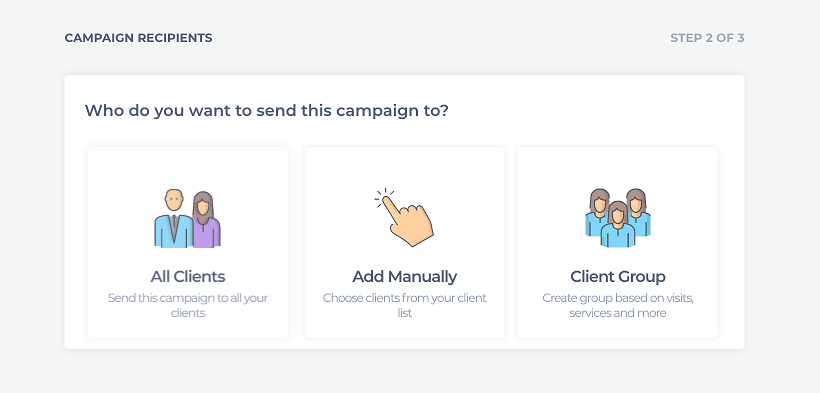Image resolution: width=820 pixels, height=393 pixels.
Task: Click the bald man in blue suit
Action: (x=173, y=218)
